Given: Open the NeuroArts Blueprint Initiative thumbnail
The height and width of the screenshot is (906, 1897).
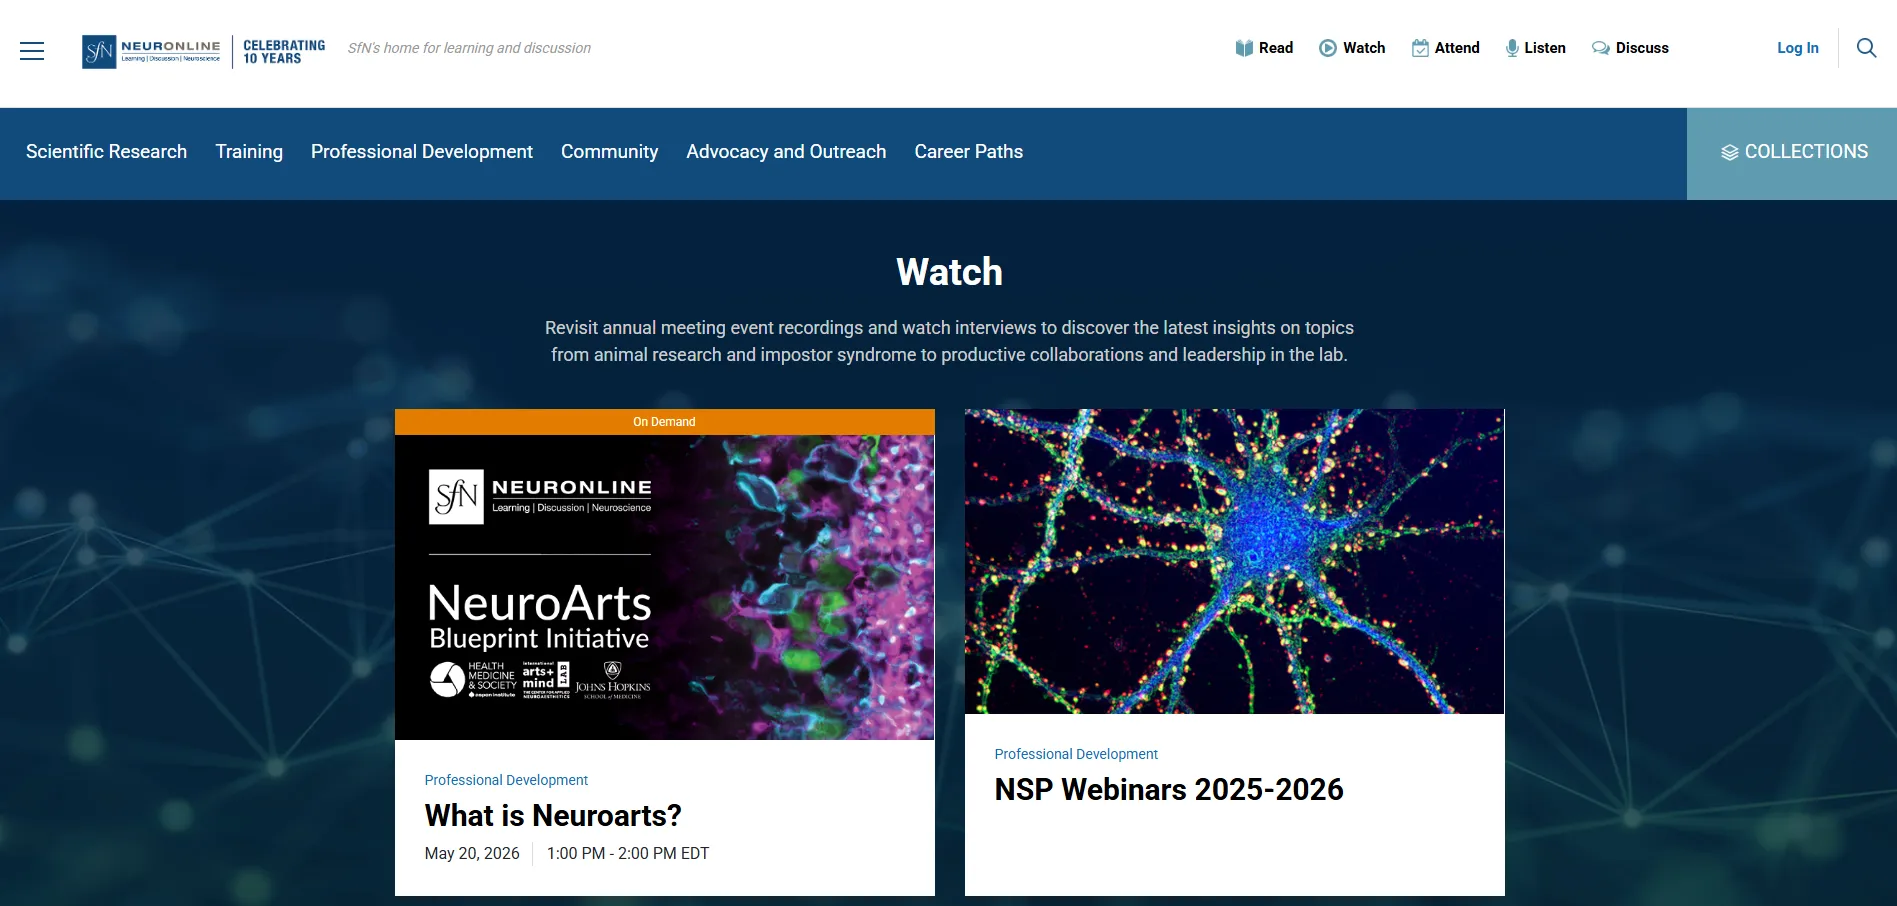Looking at the screenshot, I should pos(665,587).
